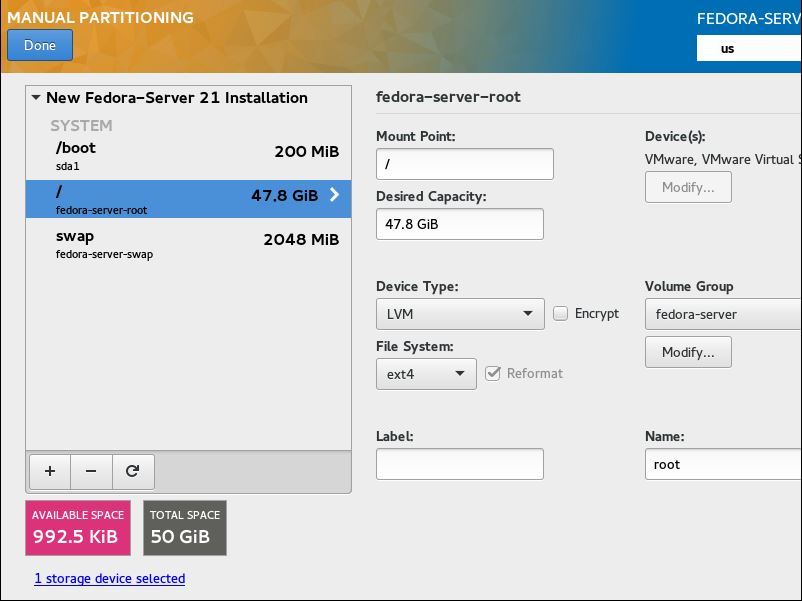Click Modify button under Device(s)
The image size is (802, 601).
(x=688, y=187)
